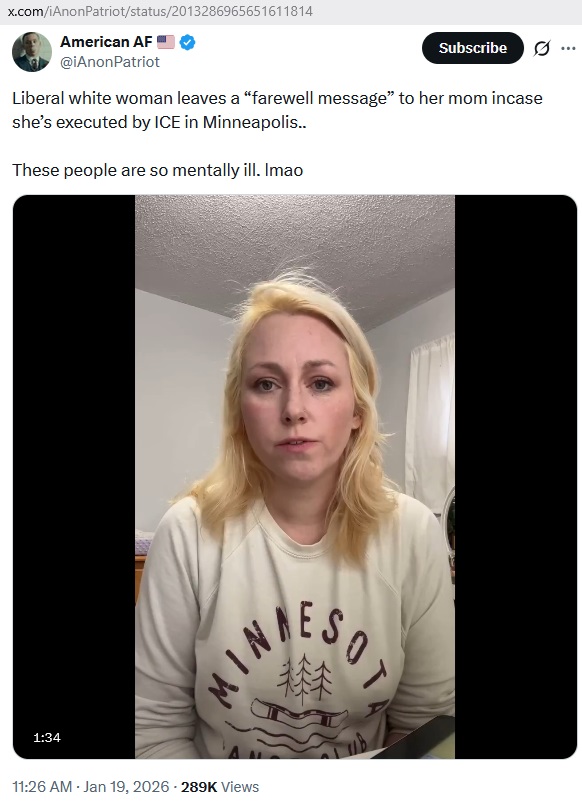Subscribe to American AF
Image resolution: width=582 pixels, height=802 pixels.
473,48
